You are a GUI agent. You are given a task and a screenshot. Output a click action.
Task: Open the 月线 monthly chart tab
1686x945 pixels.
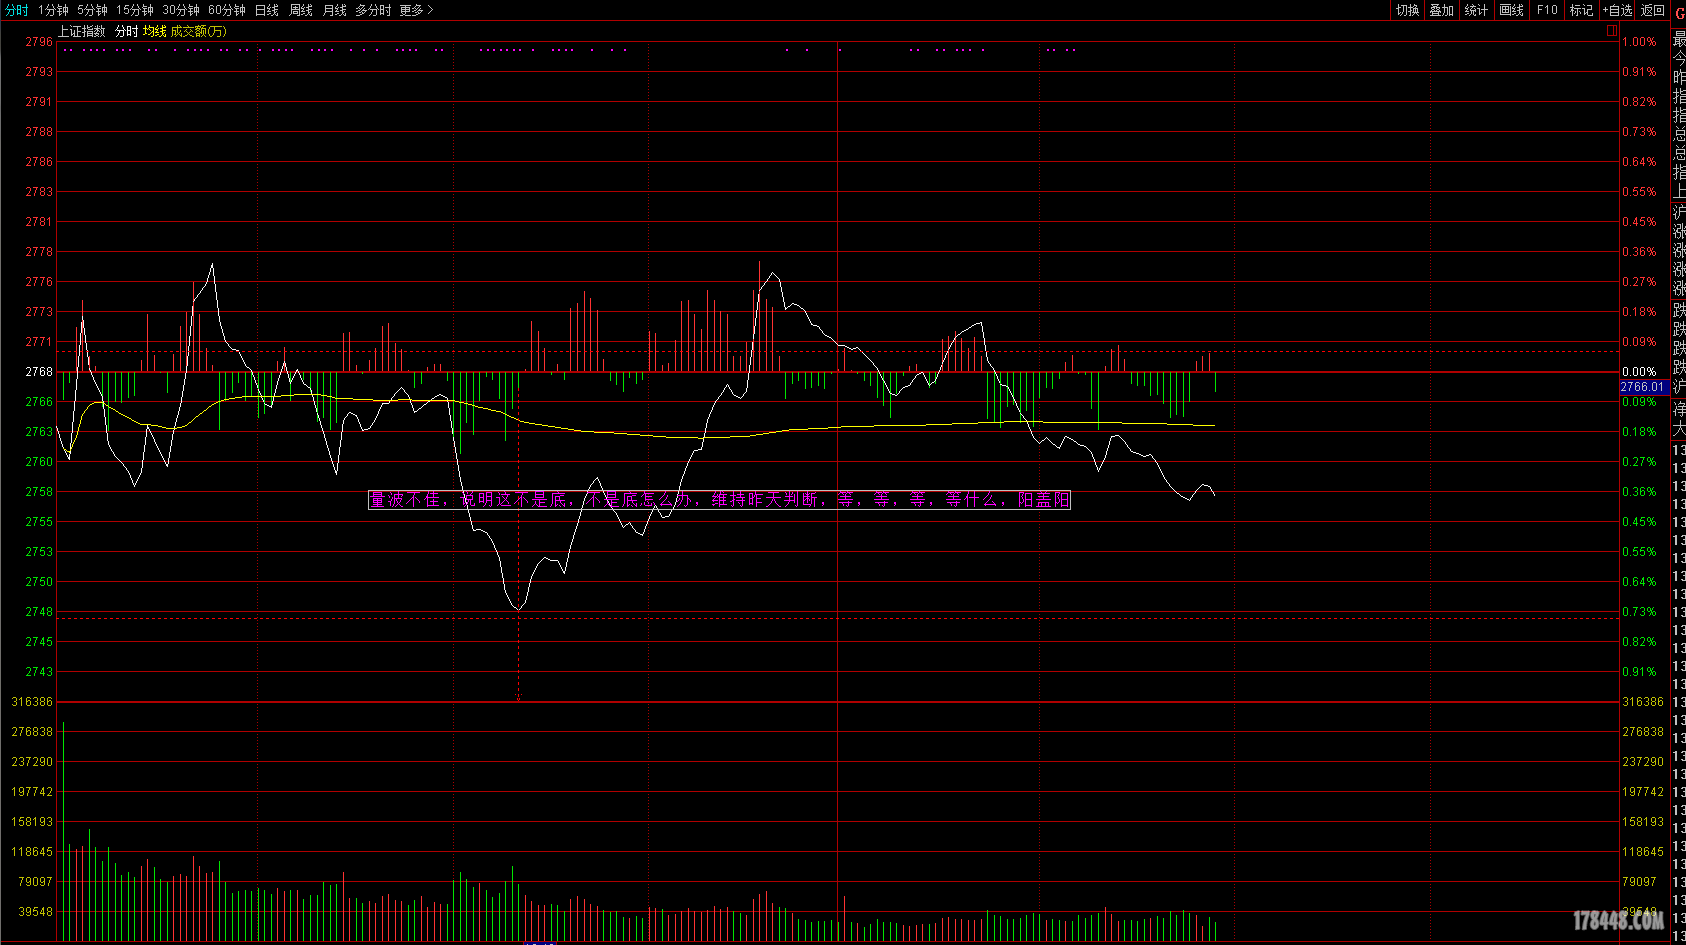coord(335,10)
